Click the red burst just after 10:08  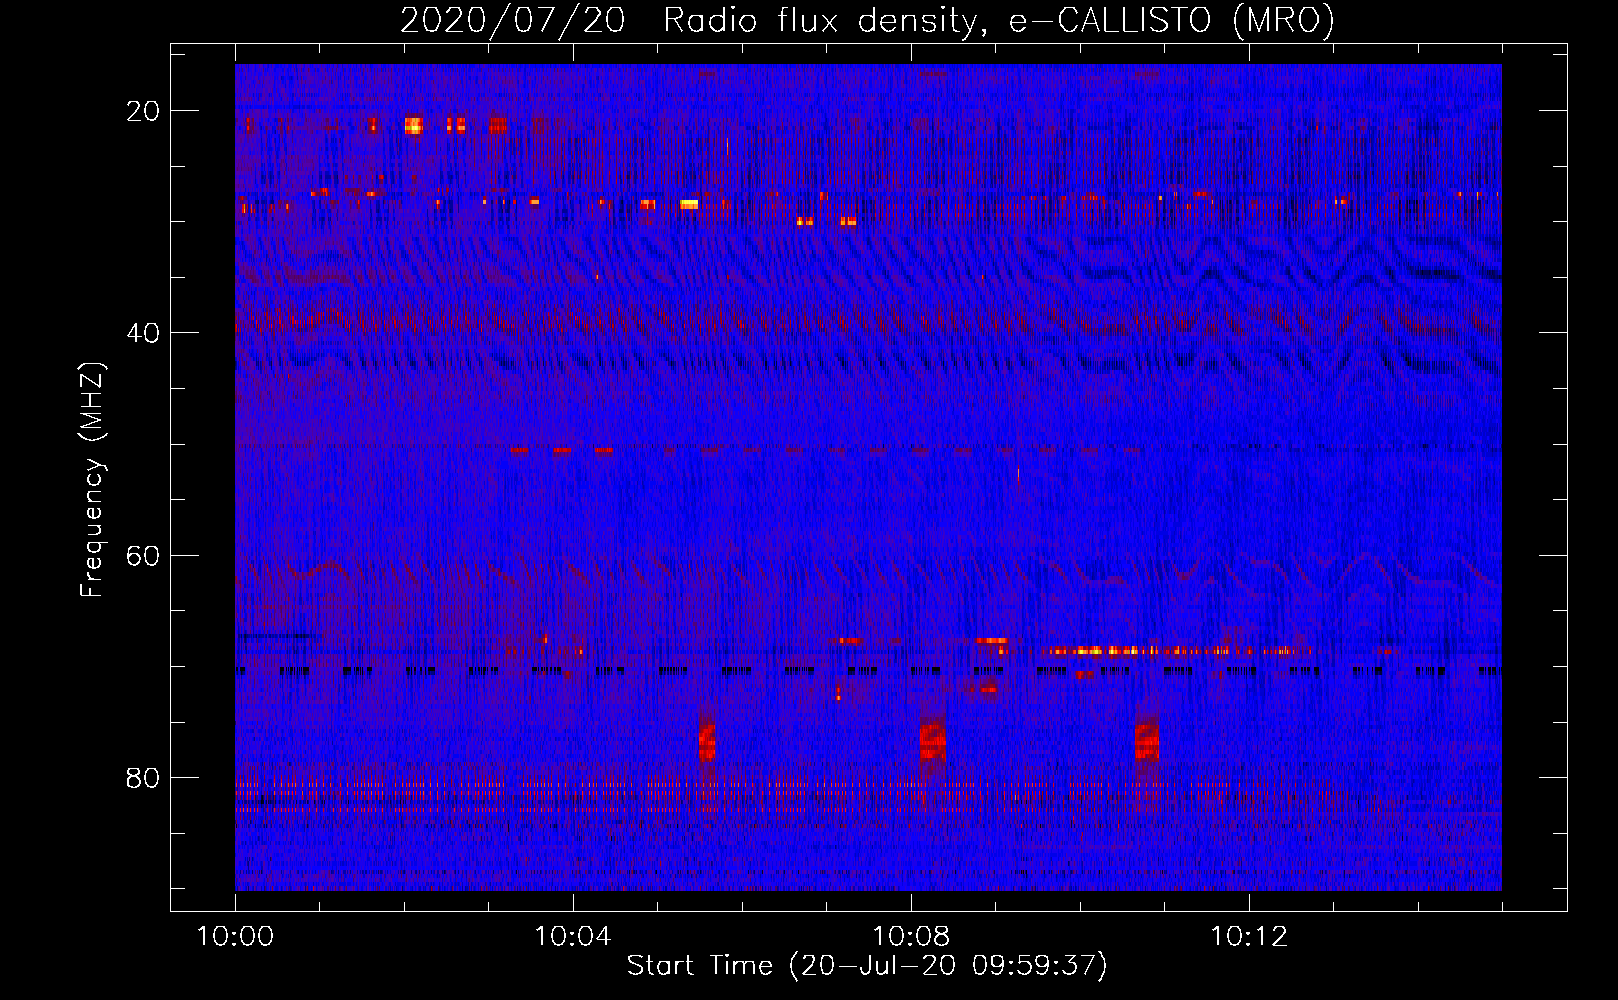pyautogui.click(x=932, y=741)
